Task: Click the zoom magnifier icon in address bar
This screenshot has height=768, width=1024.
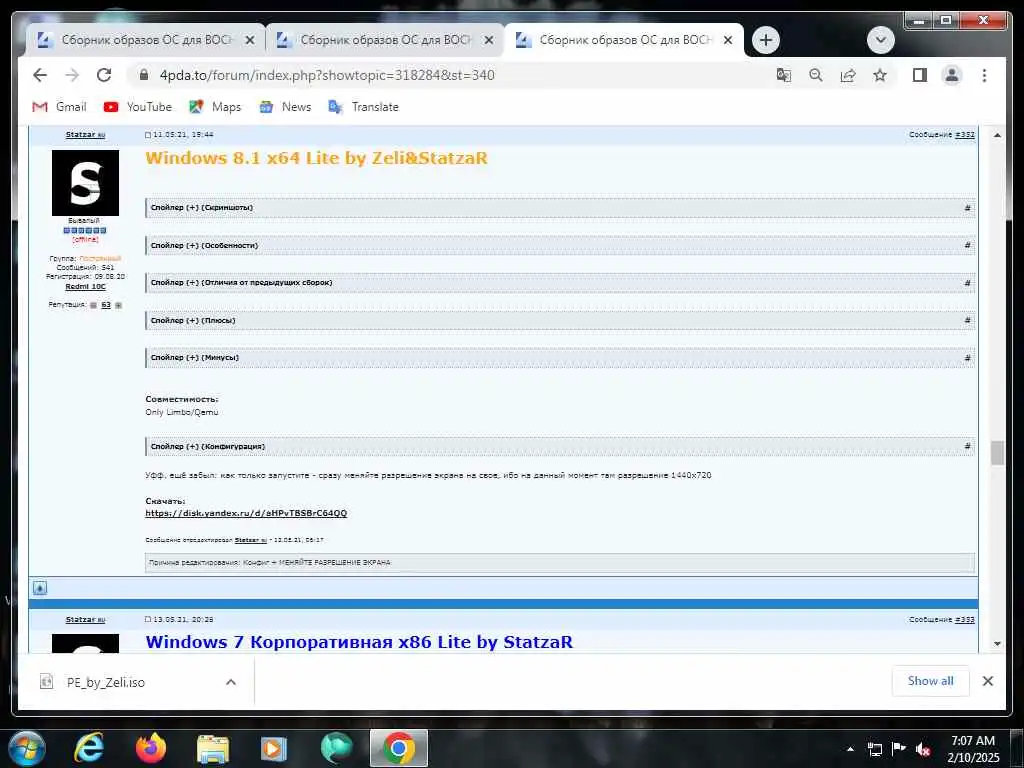Action: [816, 75]
